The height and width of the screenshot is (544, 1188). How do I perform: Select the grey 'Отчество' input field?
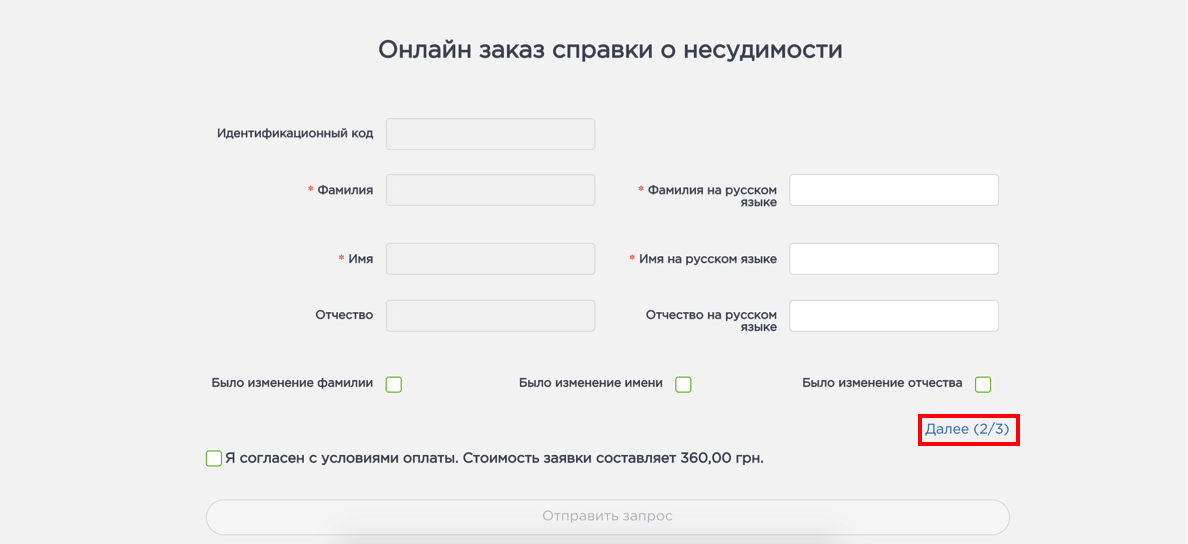coord(490,316)
